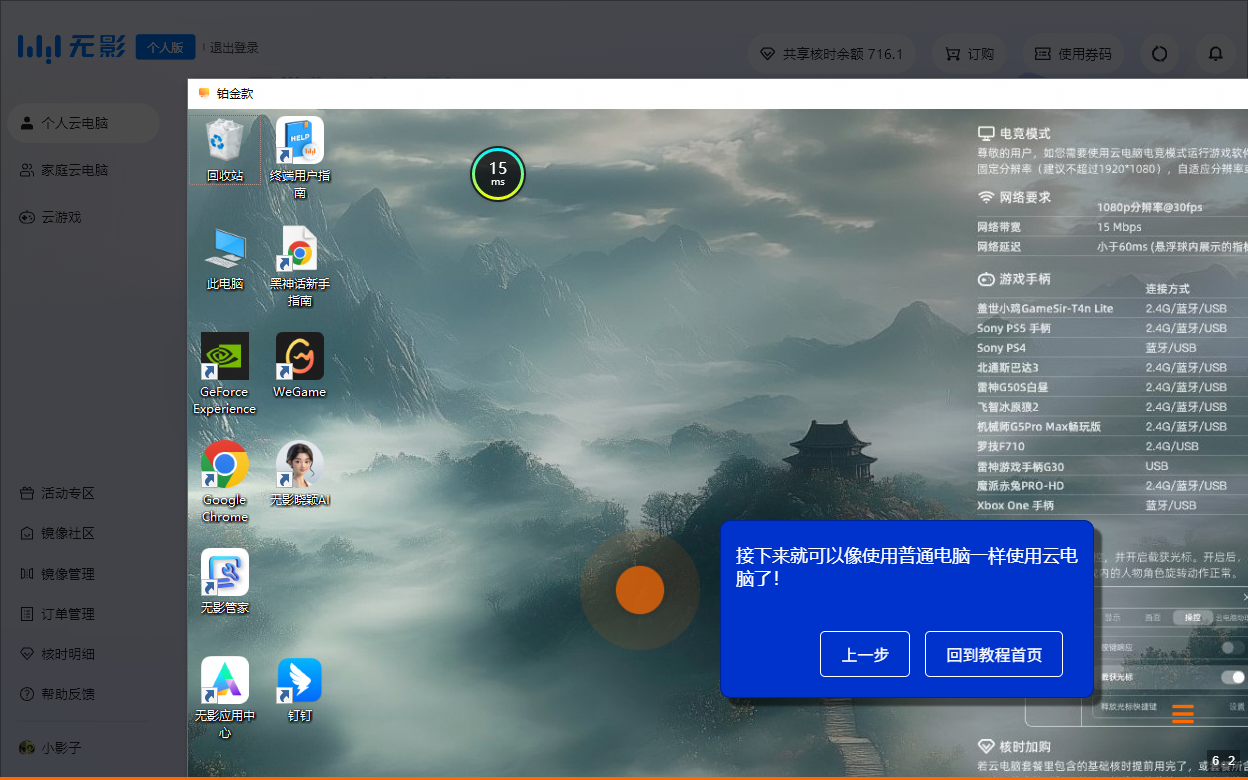Select 云游戏 in the left sidebar
The image size is (1248, 780).
[60, 217]
